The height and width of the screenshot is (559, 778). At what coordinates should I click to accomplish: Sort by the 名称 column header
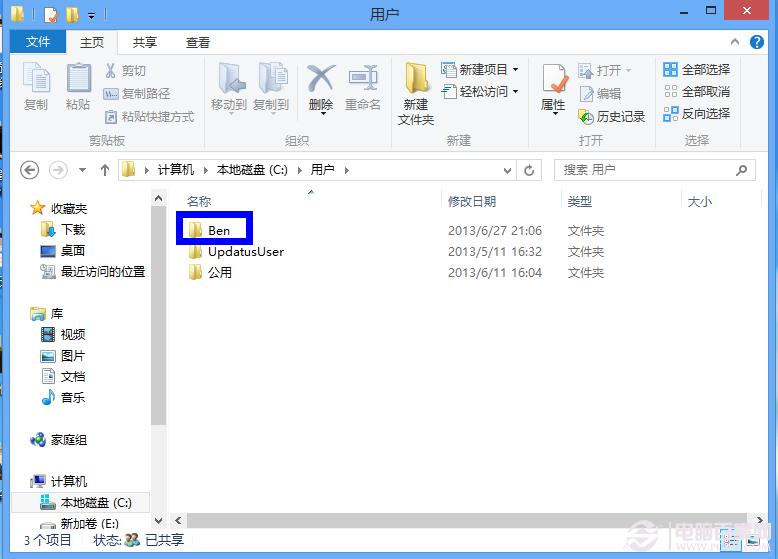[198, 201]
